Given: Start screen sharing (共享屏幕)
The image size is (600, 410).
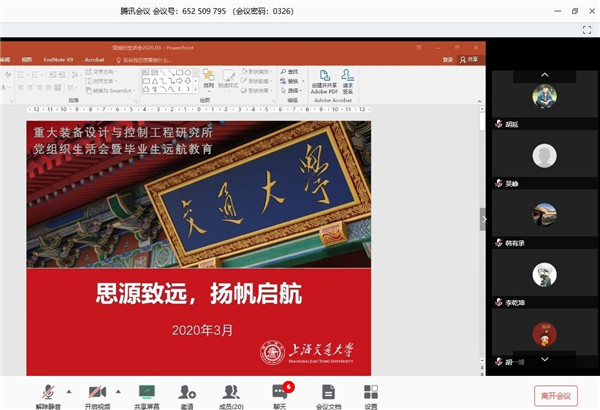Looking at the screenshot, I should point(147,393).
